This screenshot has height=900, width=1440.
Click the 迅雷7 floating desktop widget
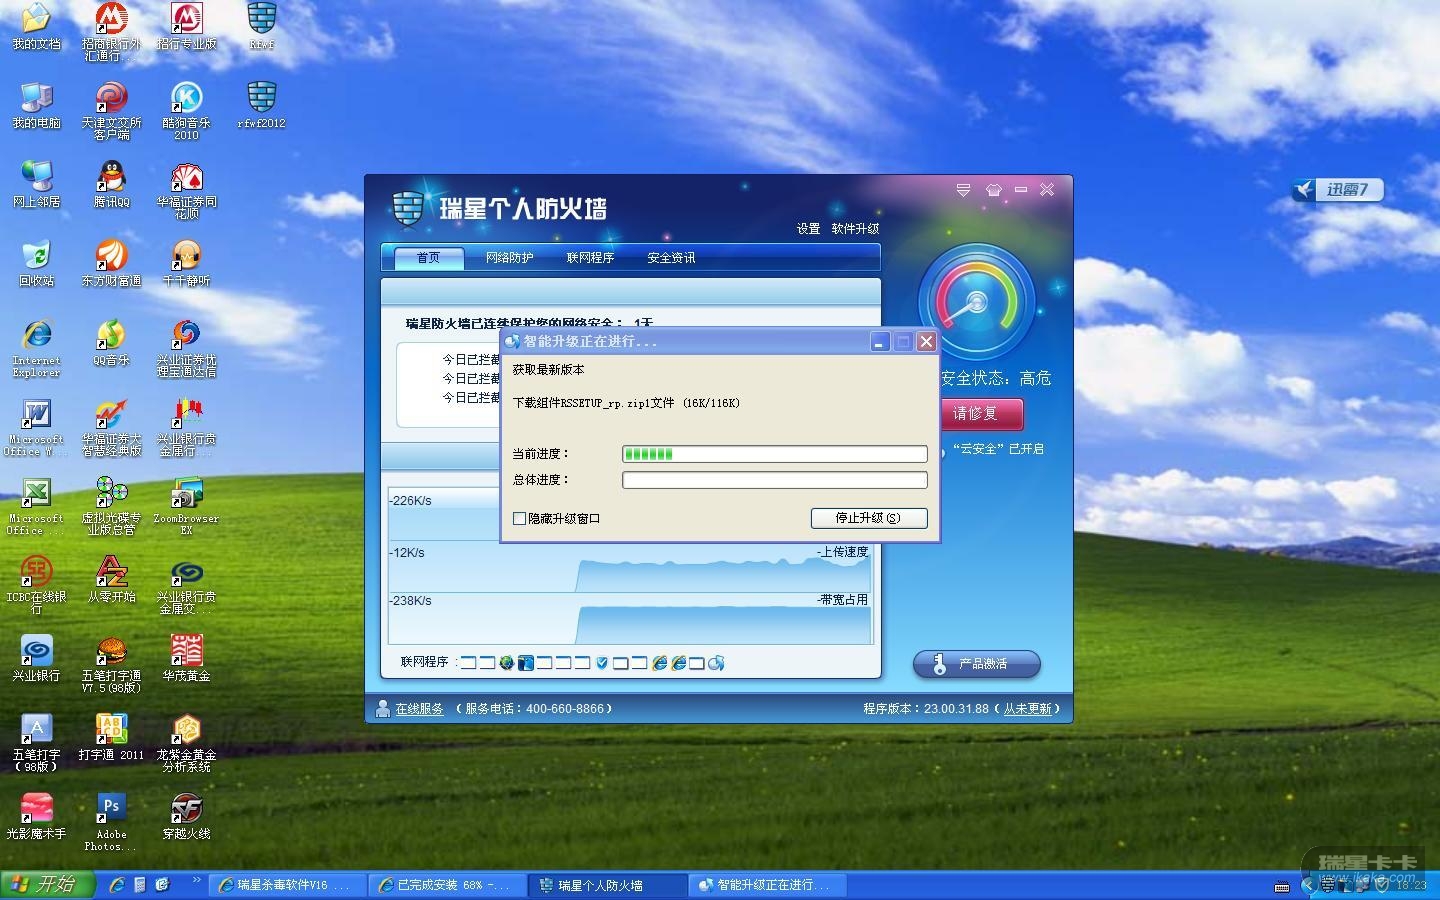pyautogui.click(x=1338, y=190)
